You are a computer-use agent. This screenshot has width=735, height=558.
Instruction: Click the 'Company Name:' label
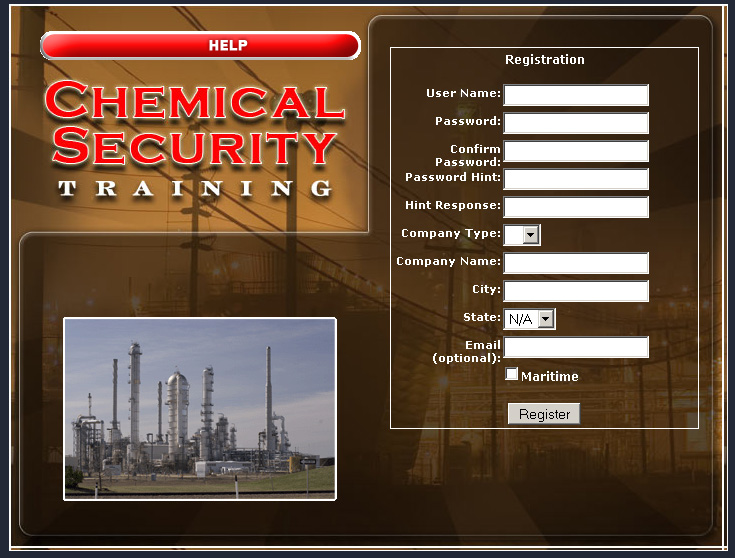(x=449, y=261)
